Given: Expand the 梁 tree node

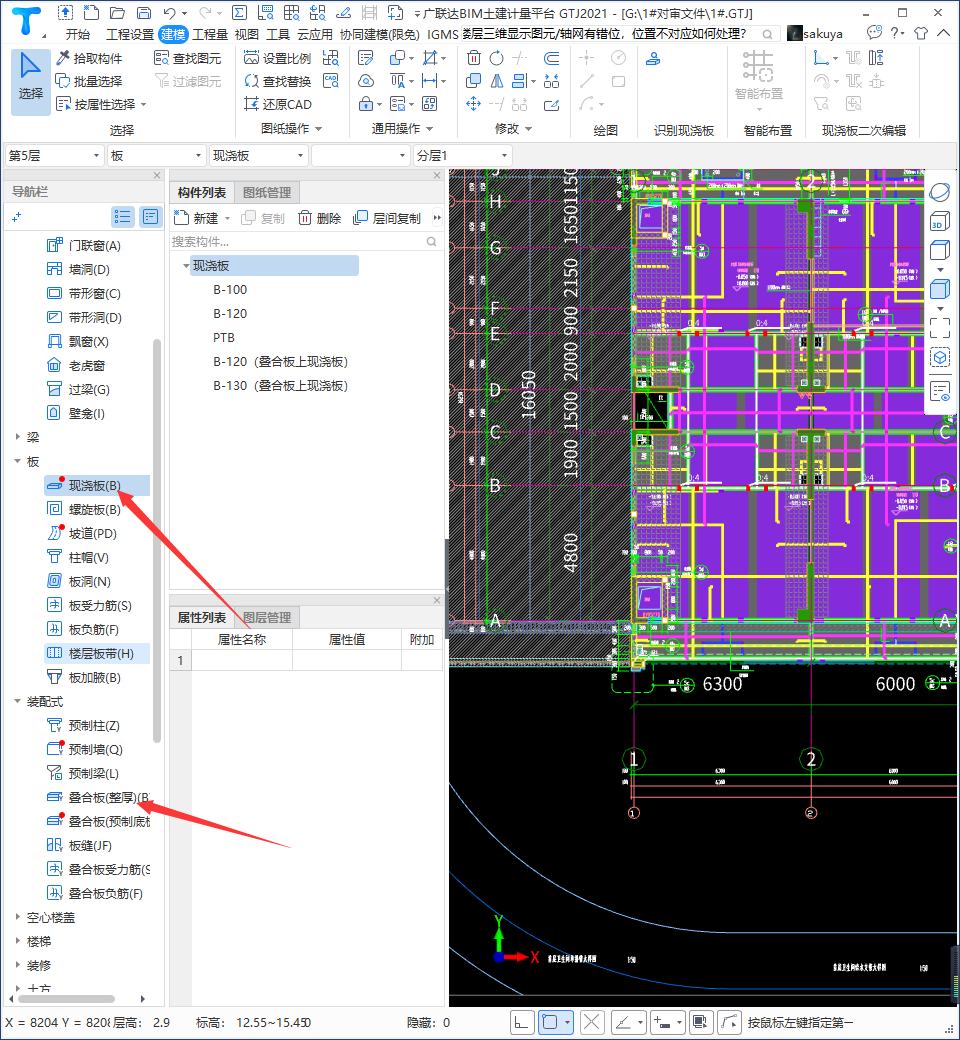Looking at the screenshot, I should point(18,437).
